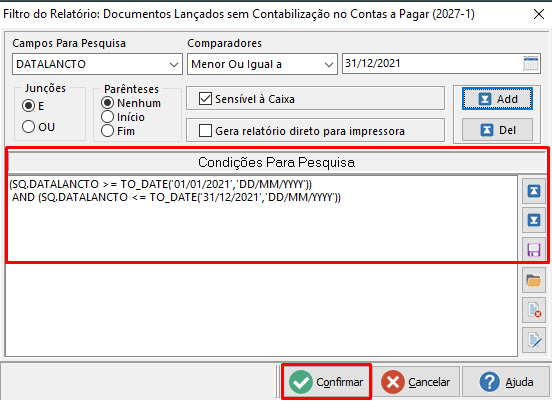Image resolution: width=552 pixels, height=401 pixels.
Task: Choose Nenhum under Parênteses
Action: click(107, 103)
